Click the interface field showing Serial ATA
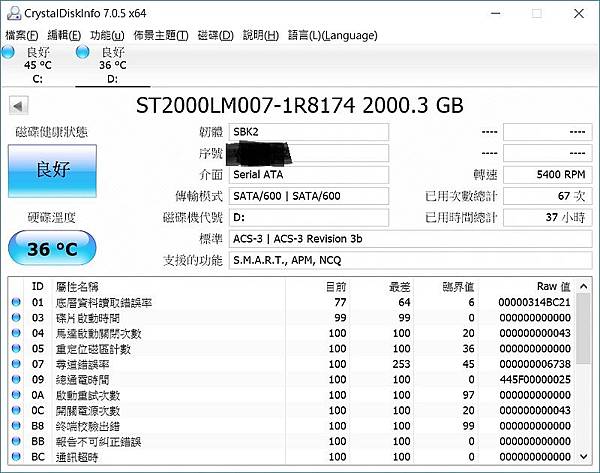The height and width of the screenshot is (473, 600). point(309,175)
